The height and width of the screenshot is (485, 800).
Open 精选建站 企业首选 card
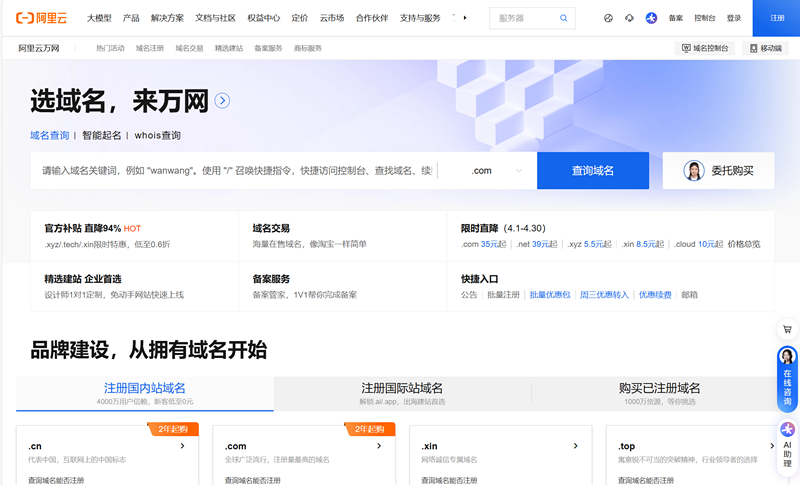[x=134, y=286]
